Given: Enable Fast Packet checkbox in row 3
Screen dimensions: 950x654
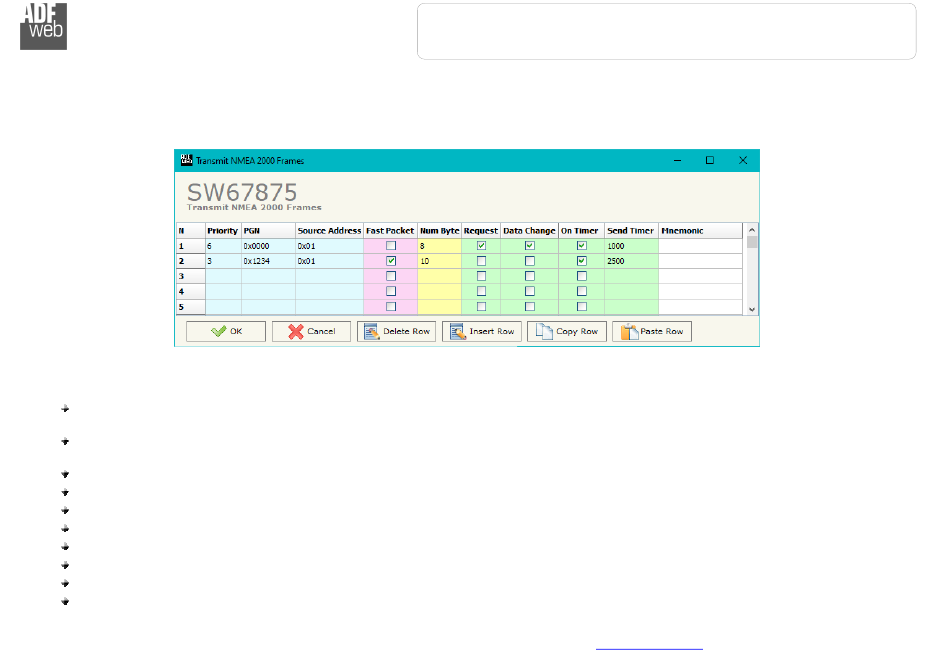Looking at the screenshot, I should pyautogui.click(x=391, y=276).
